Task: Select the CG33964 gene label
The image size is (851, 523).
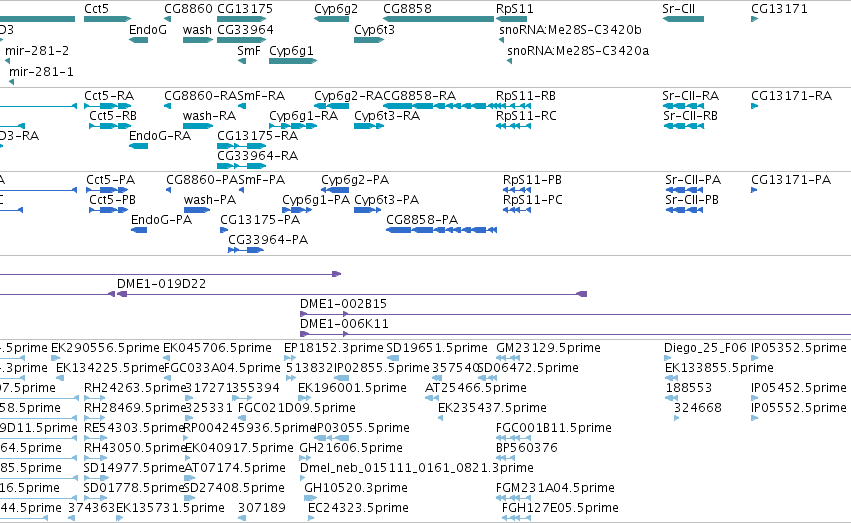Action: (x=245, y=30)
